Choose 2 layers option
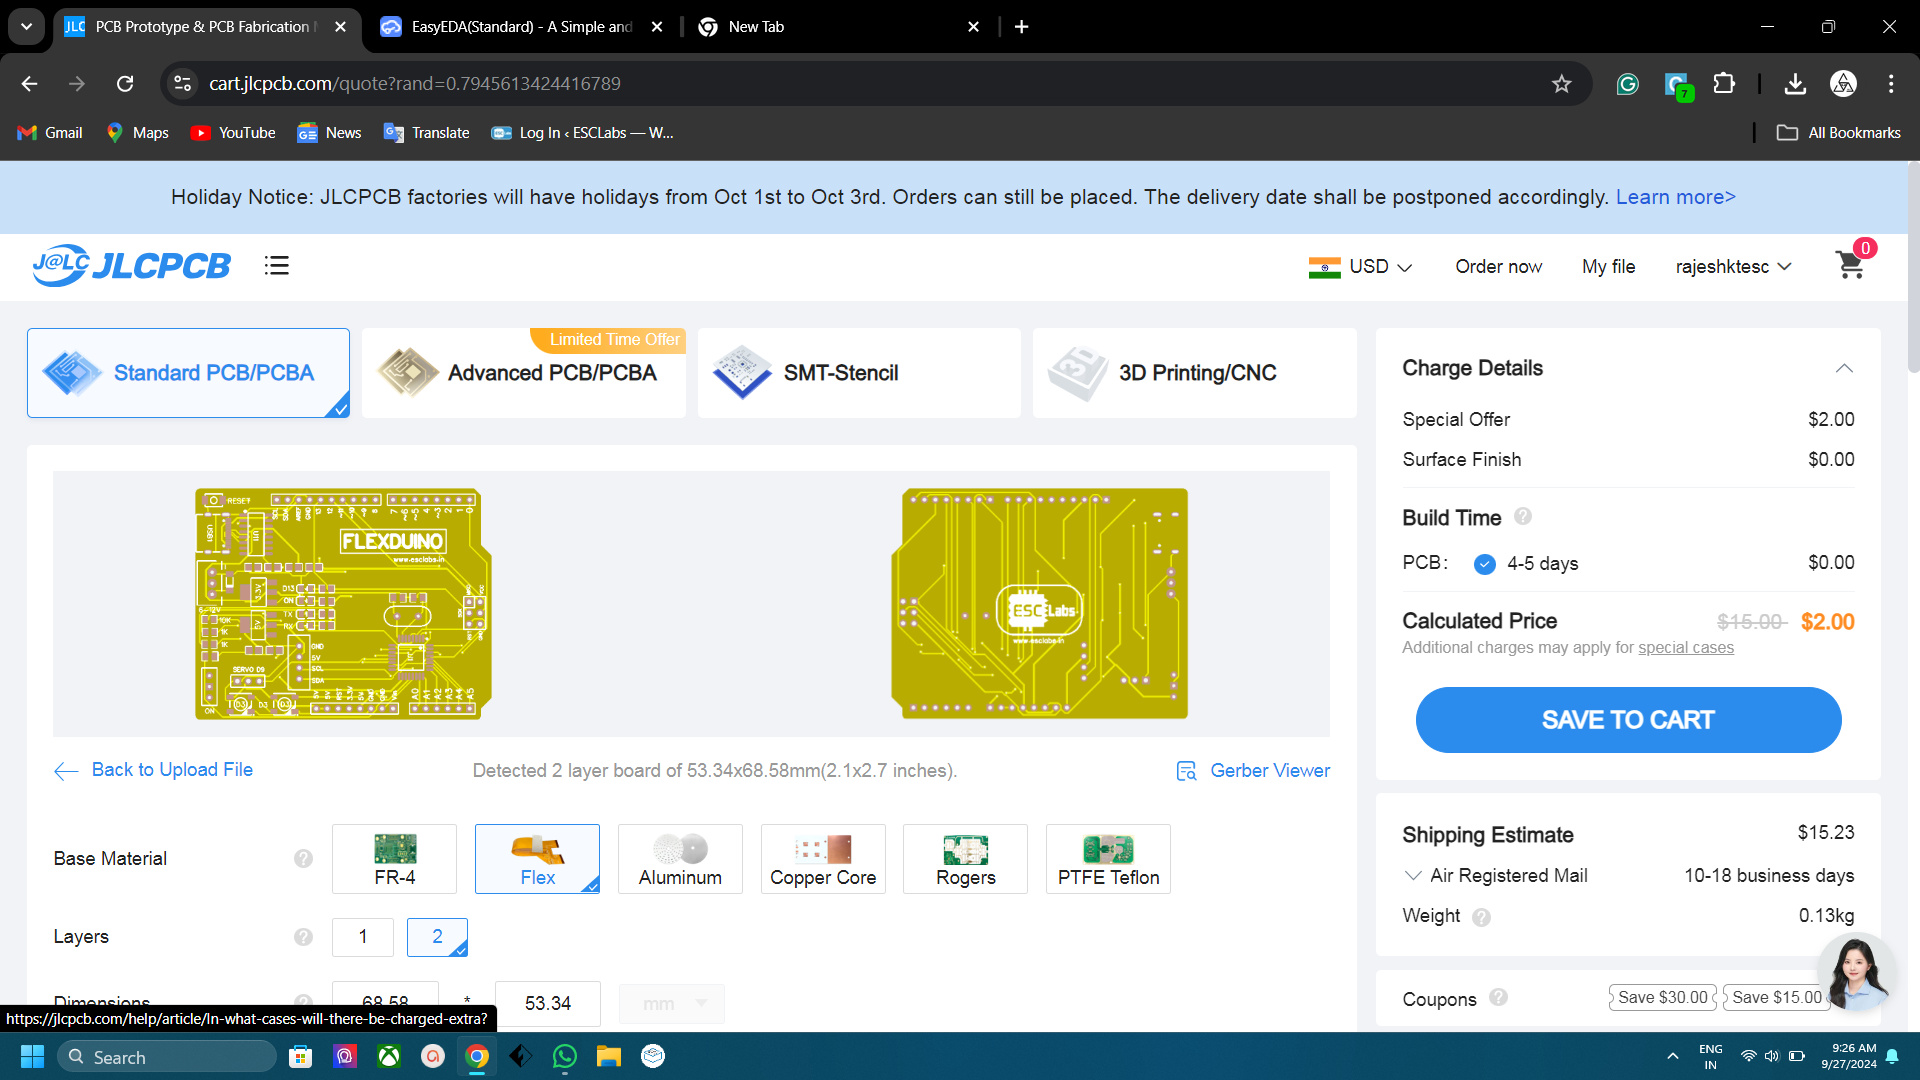This screenshot has width=1920, height=1080. point(437,937)
